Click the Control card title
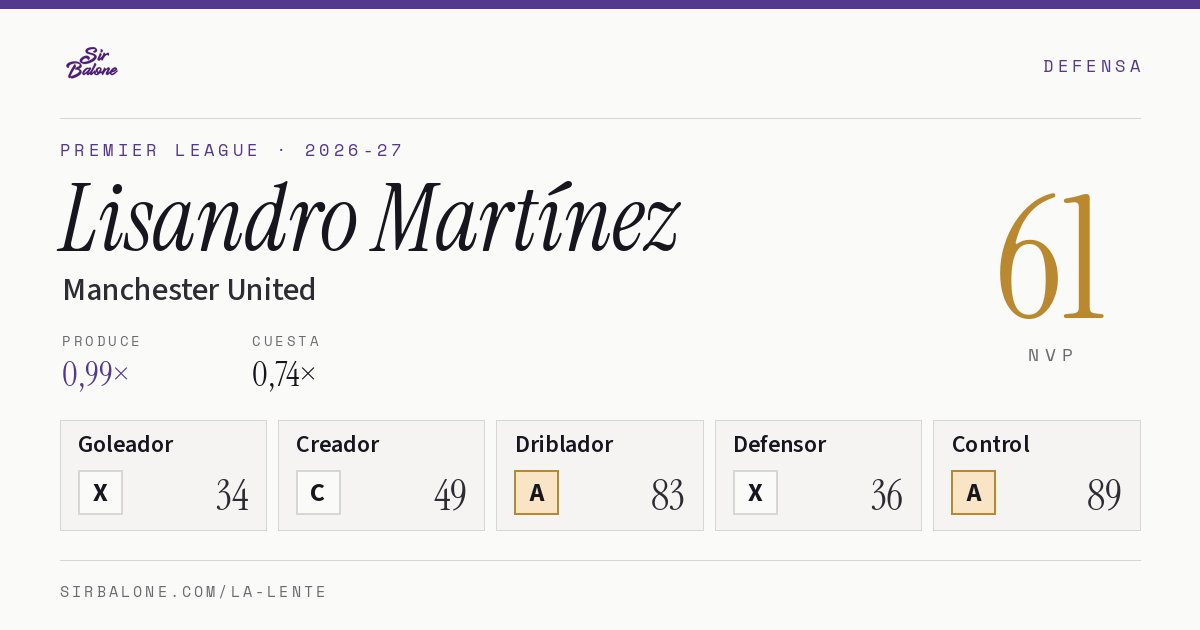1200x630 pixels. pos(991,444)
